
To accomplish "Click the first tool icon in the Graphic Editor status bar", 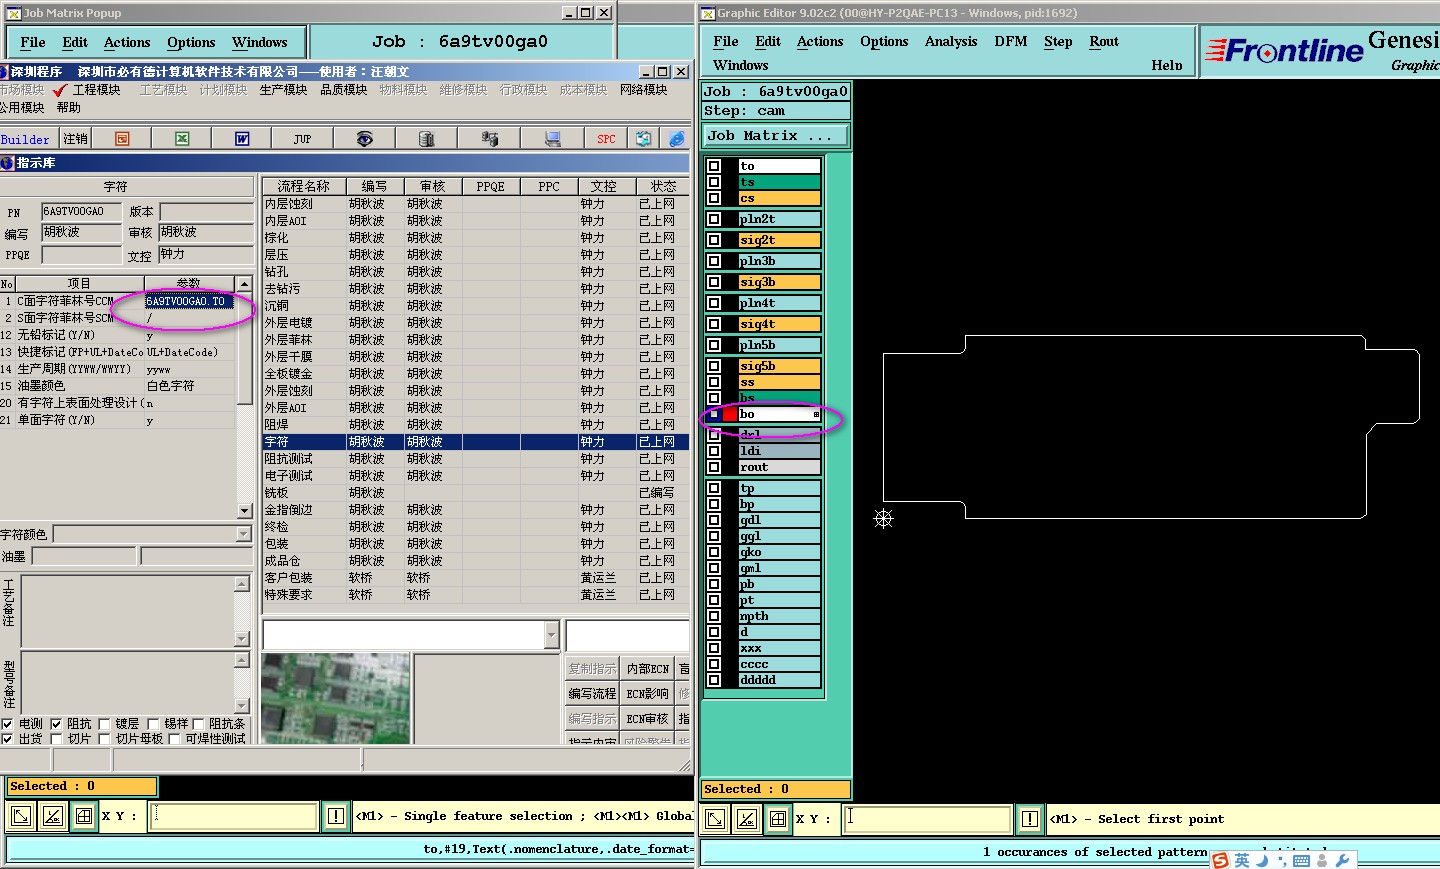I will tap(715, 820).
